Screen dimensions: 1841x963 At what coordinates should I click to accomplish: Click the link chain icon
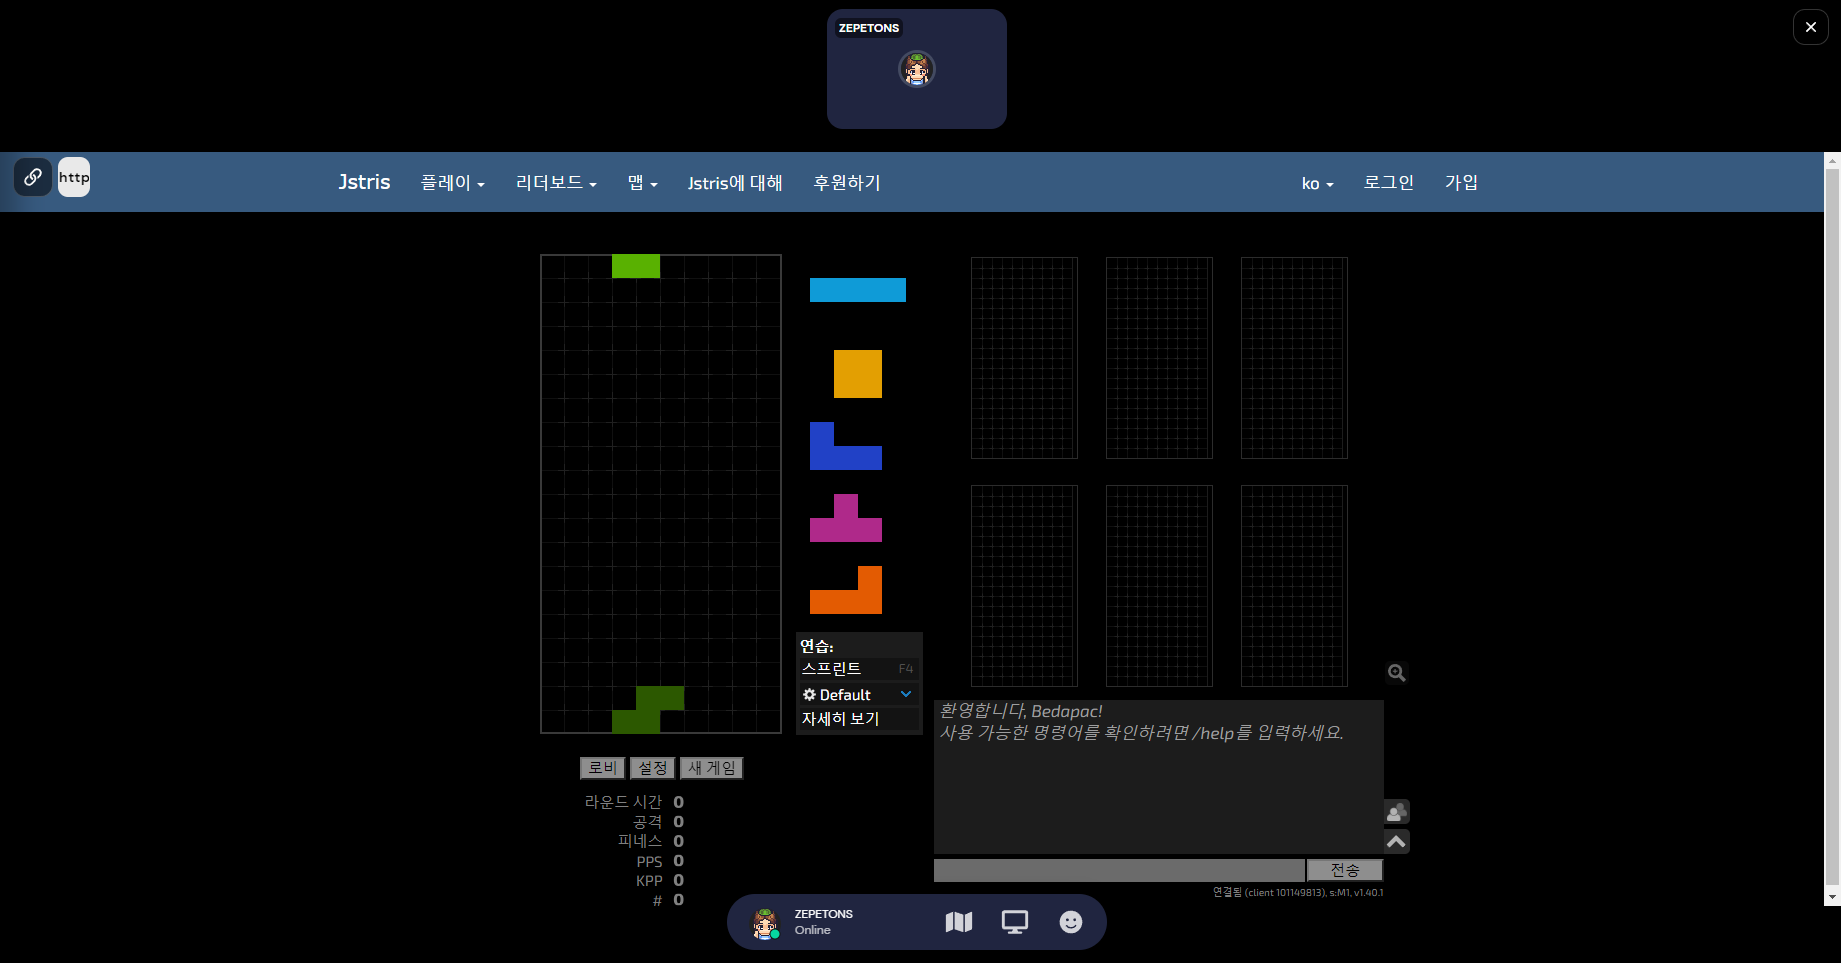(x=33, y=177)
